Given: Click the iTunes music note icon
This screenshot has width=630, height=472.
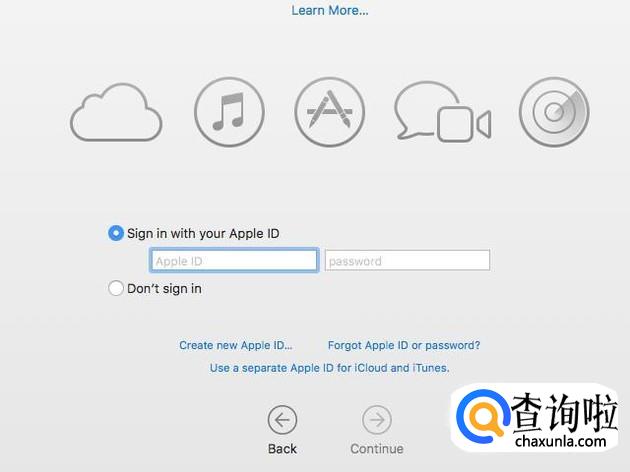Looking at the screenshot, I should click(x=229, y=112).
